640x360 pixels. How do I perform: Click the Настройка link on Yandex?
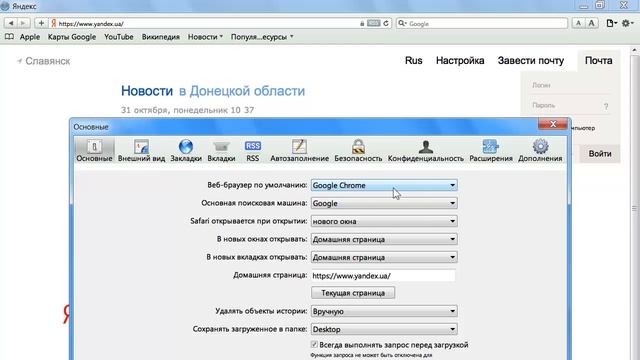(460, 60)
